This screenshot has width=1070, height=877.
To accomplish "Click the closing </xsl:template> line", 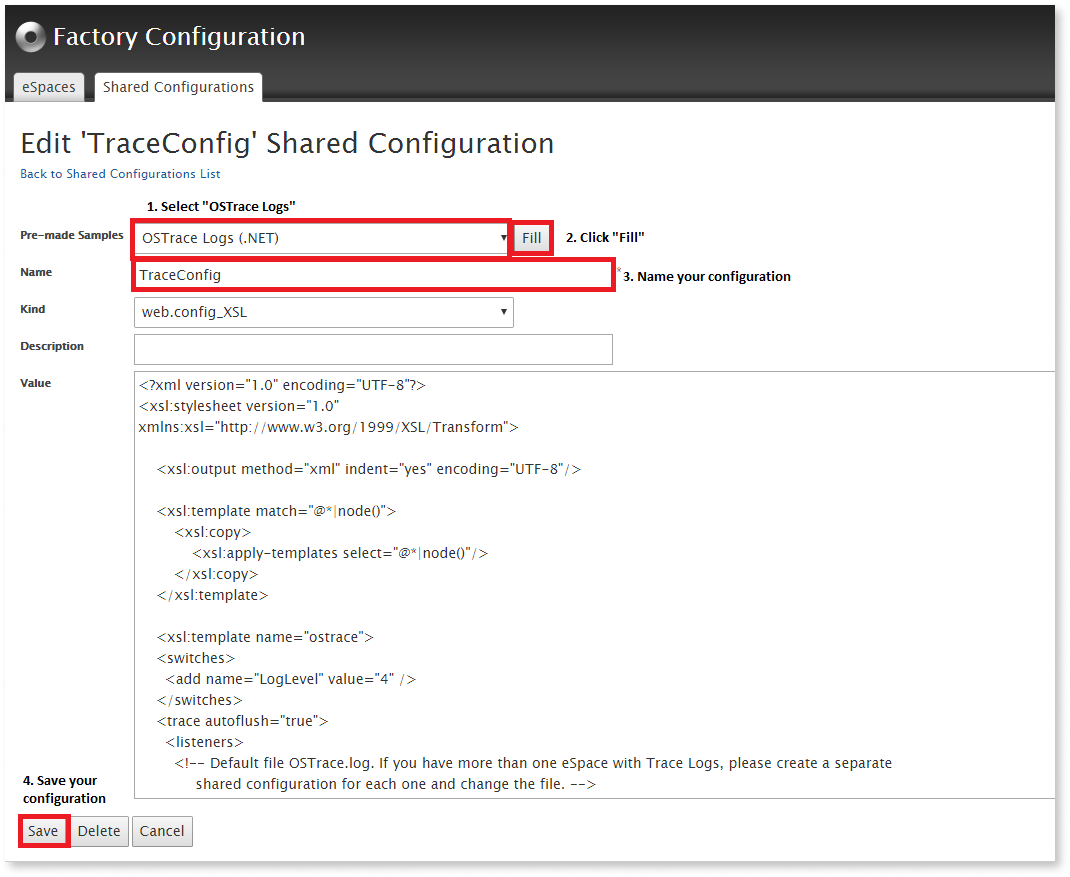I will pyautogui.click(x=212, y=595).
